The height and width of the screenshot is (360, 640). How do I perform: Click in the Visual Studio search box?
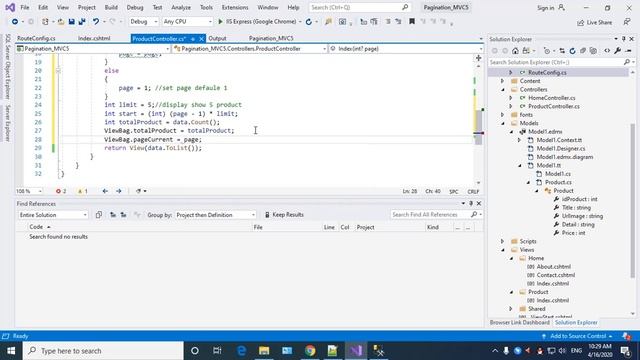(359, 7)
